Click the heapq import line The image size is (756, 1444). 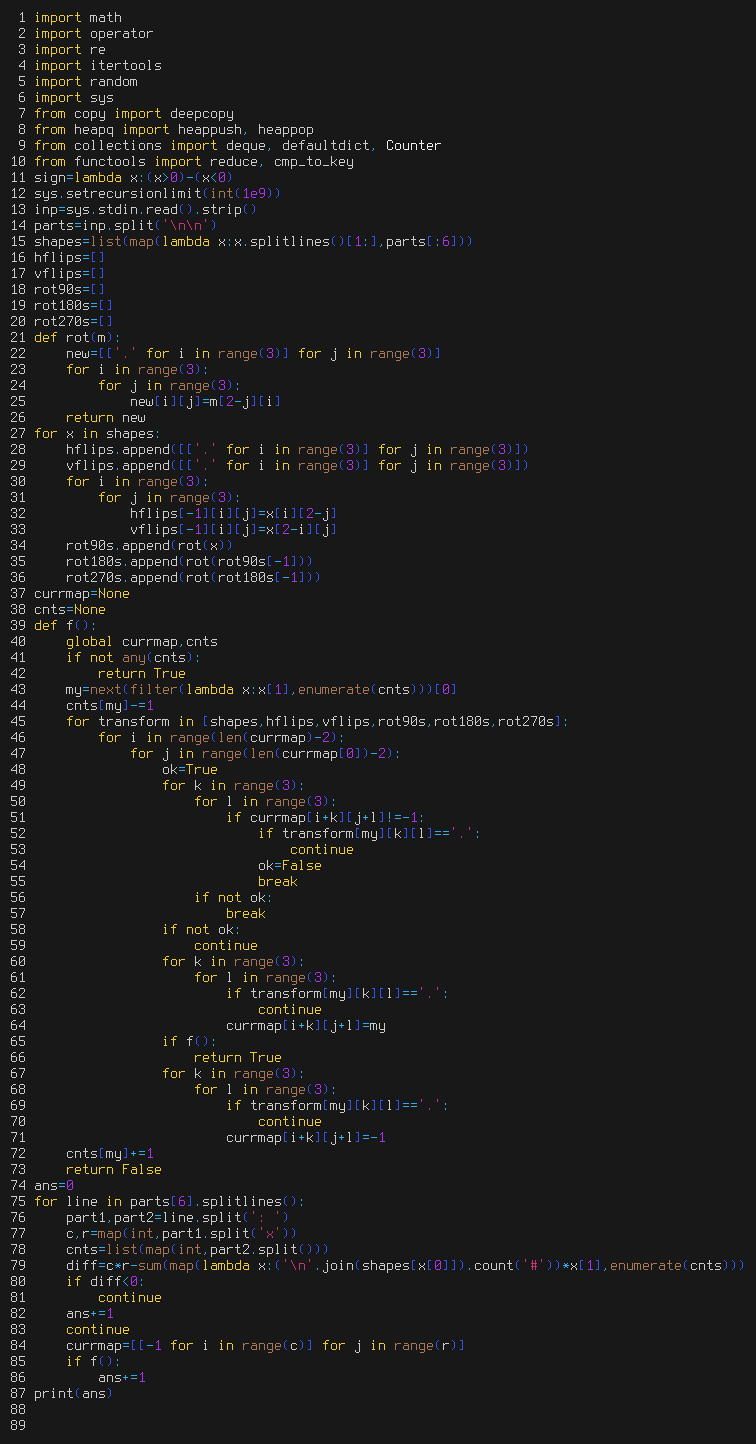coord(174,129)
